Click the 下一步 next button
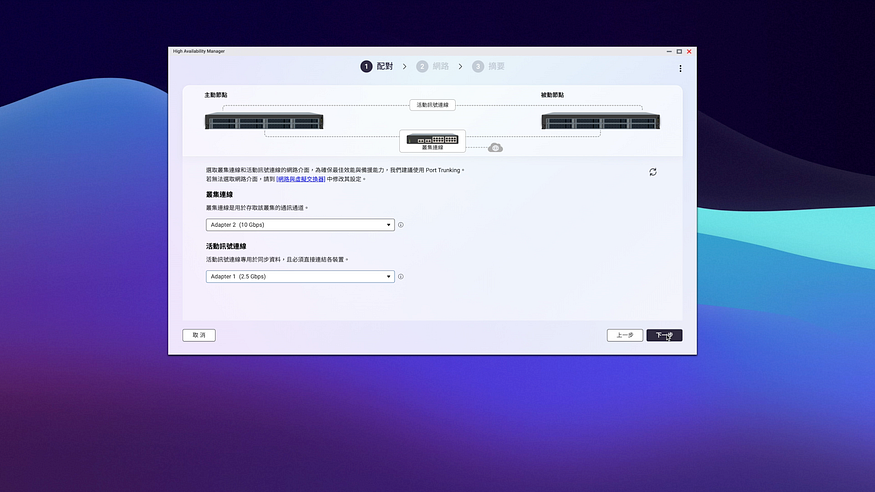 (664, 335)
